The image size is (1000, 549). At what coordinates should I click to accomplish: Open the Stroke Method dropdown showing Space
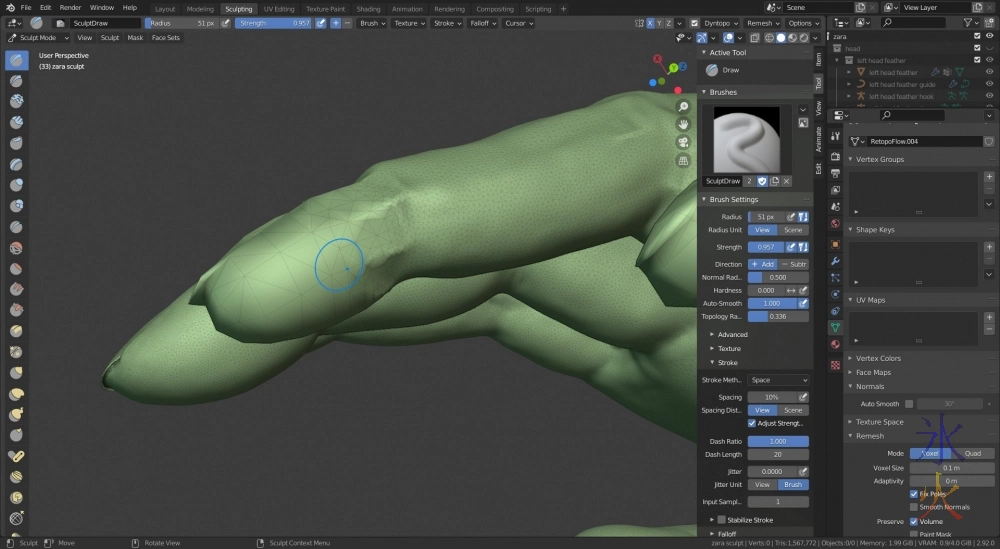(779, 380)
